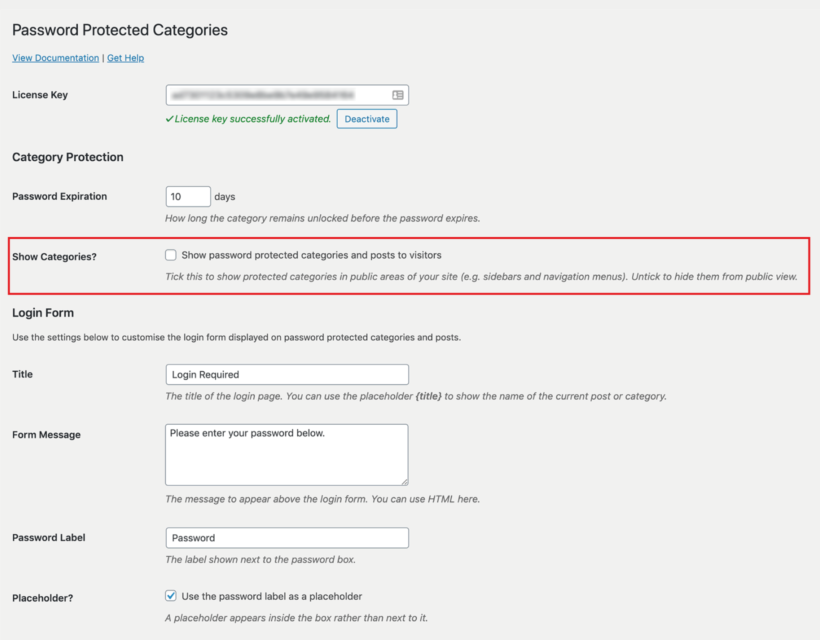
Task: Focus the Password Label input box
Action: tap(287, 537)
